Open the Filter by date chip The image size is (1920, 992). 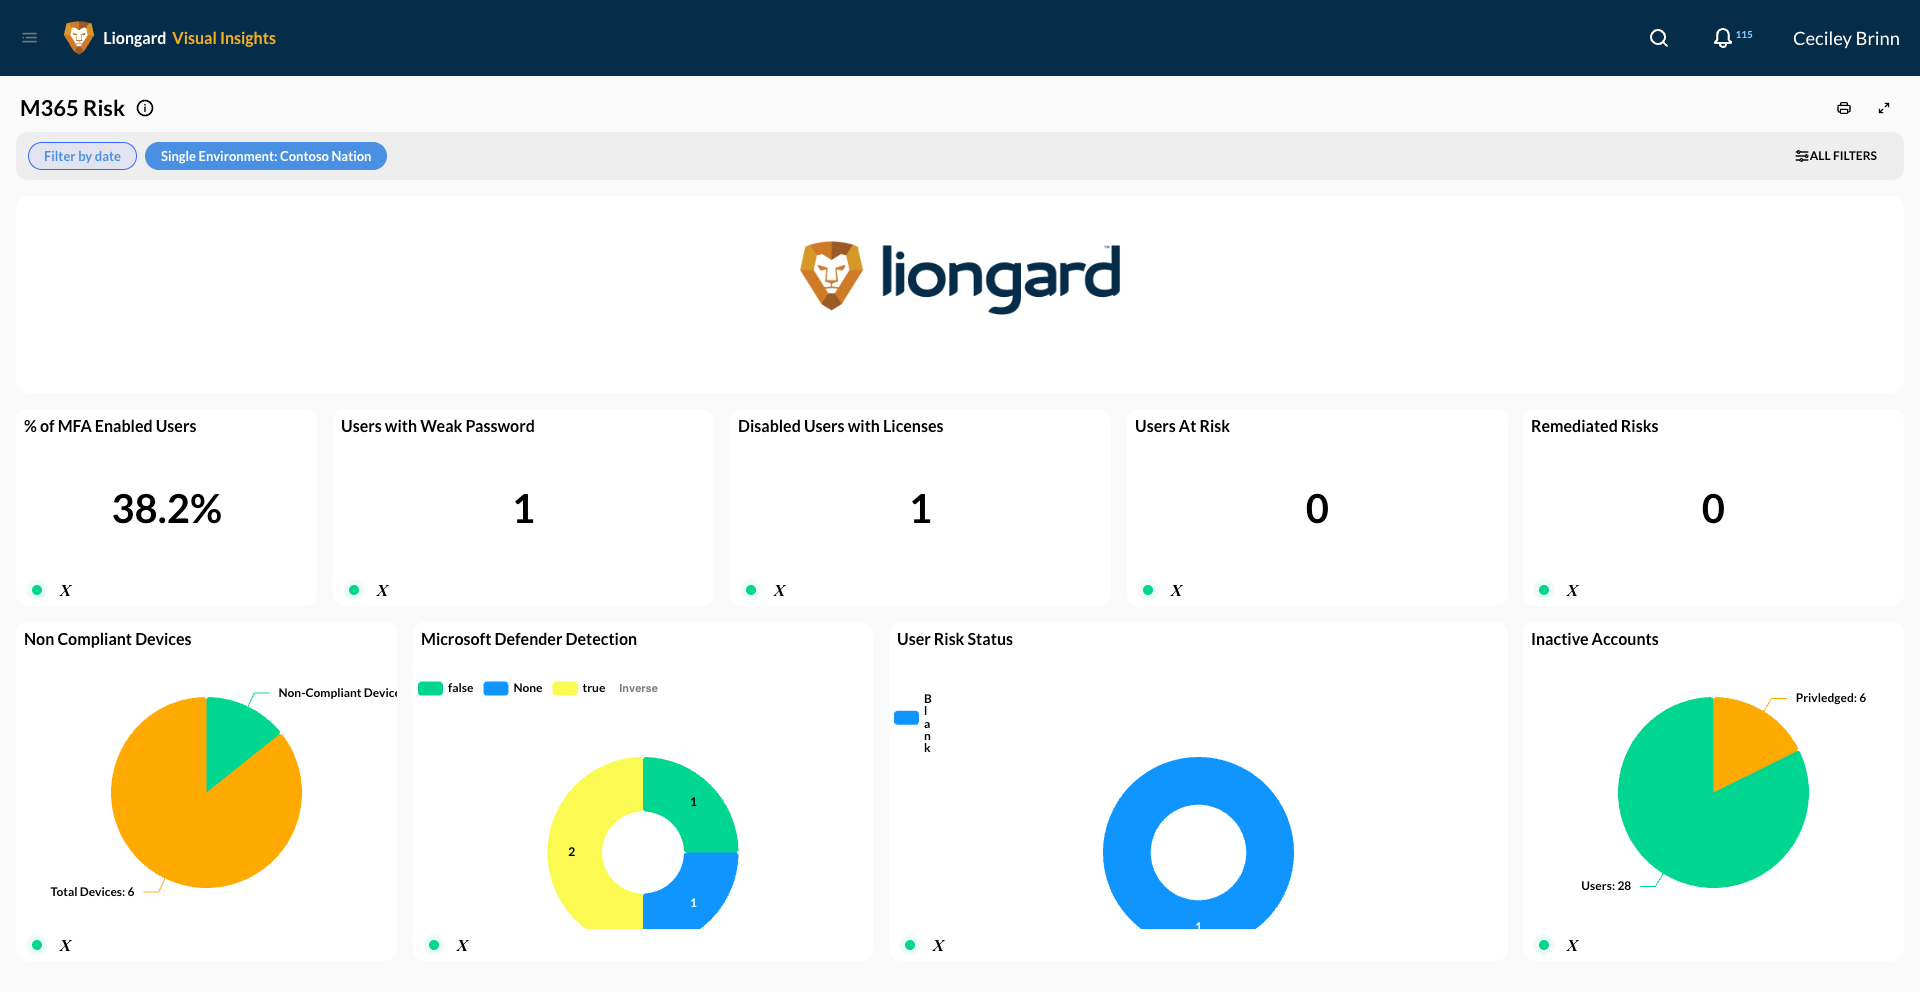tap(82, 156)
